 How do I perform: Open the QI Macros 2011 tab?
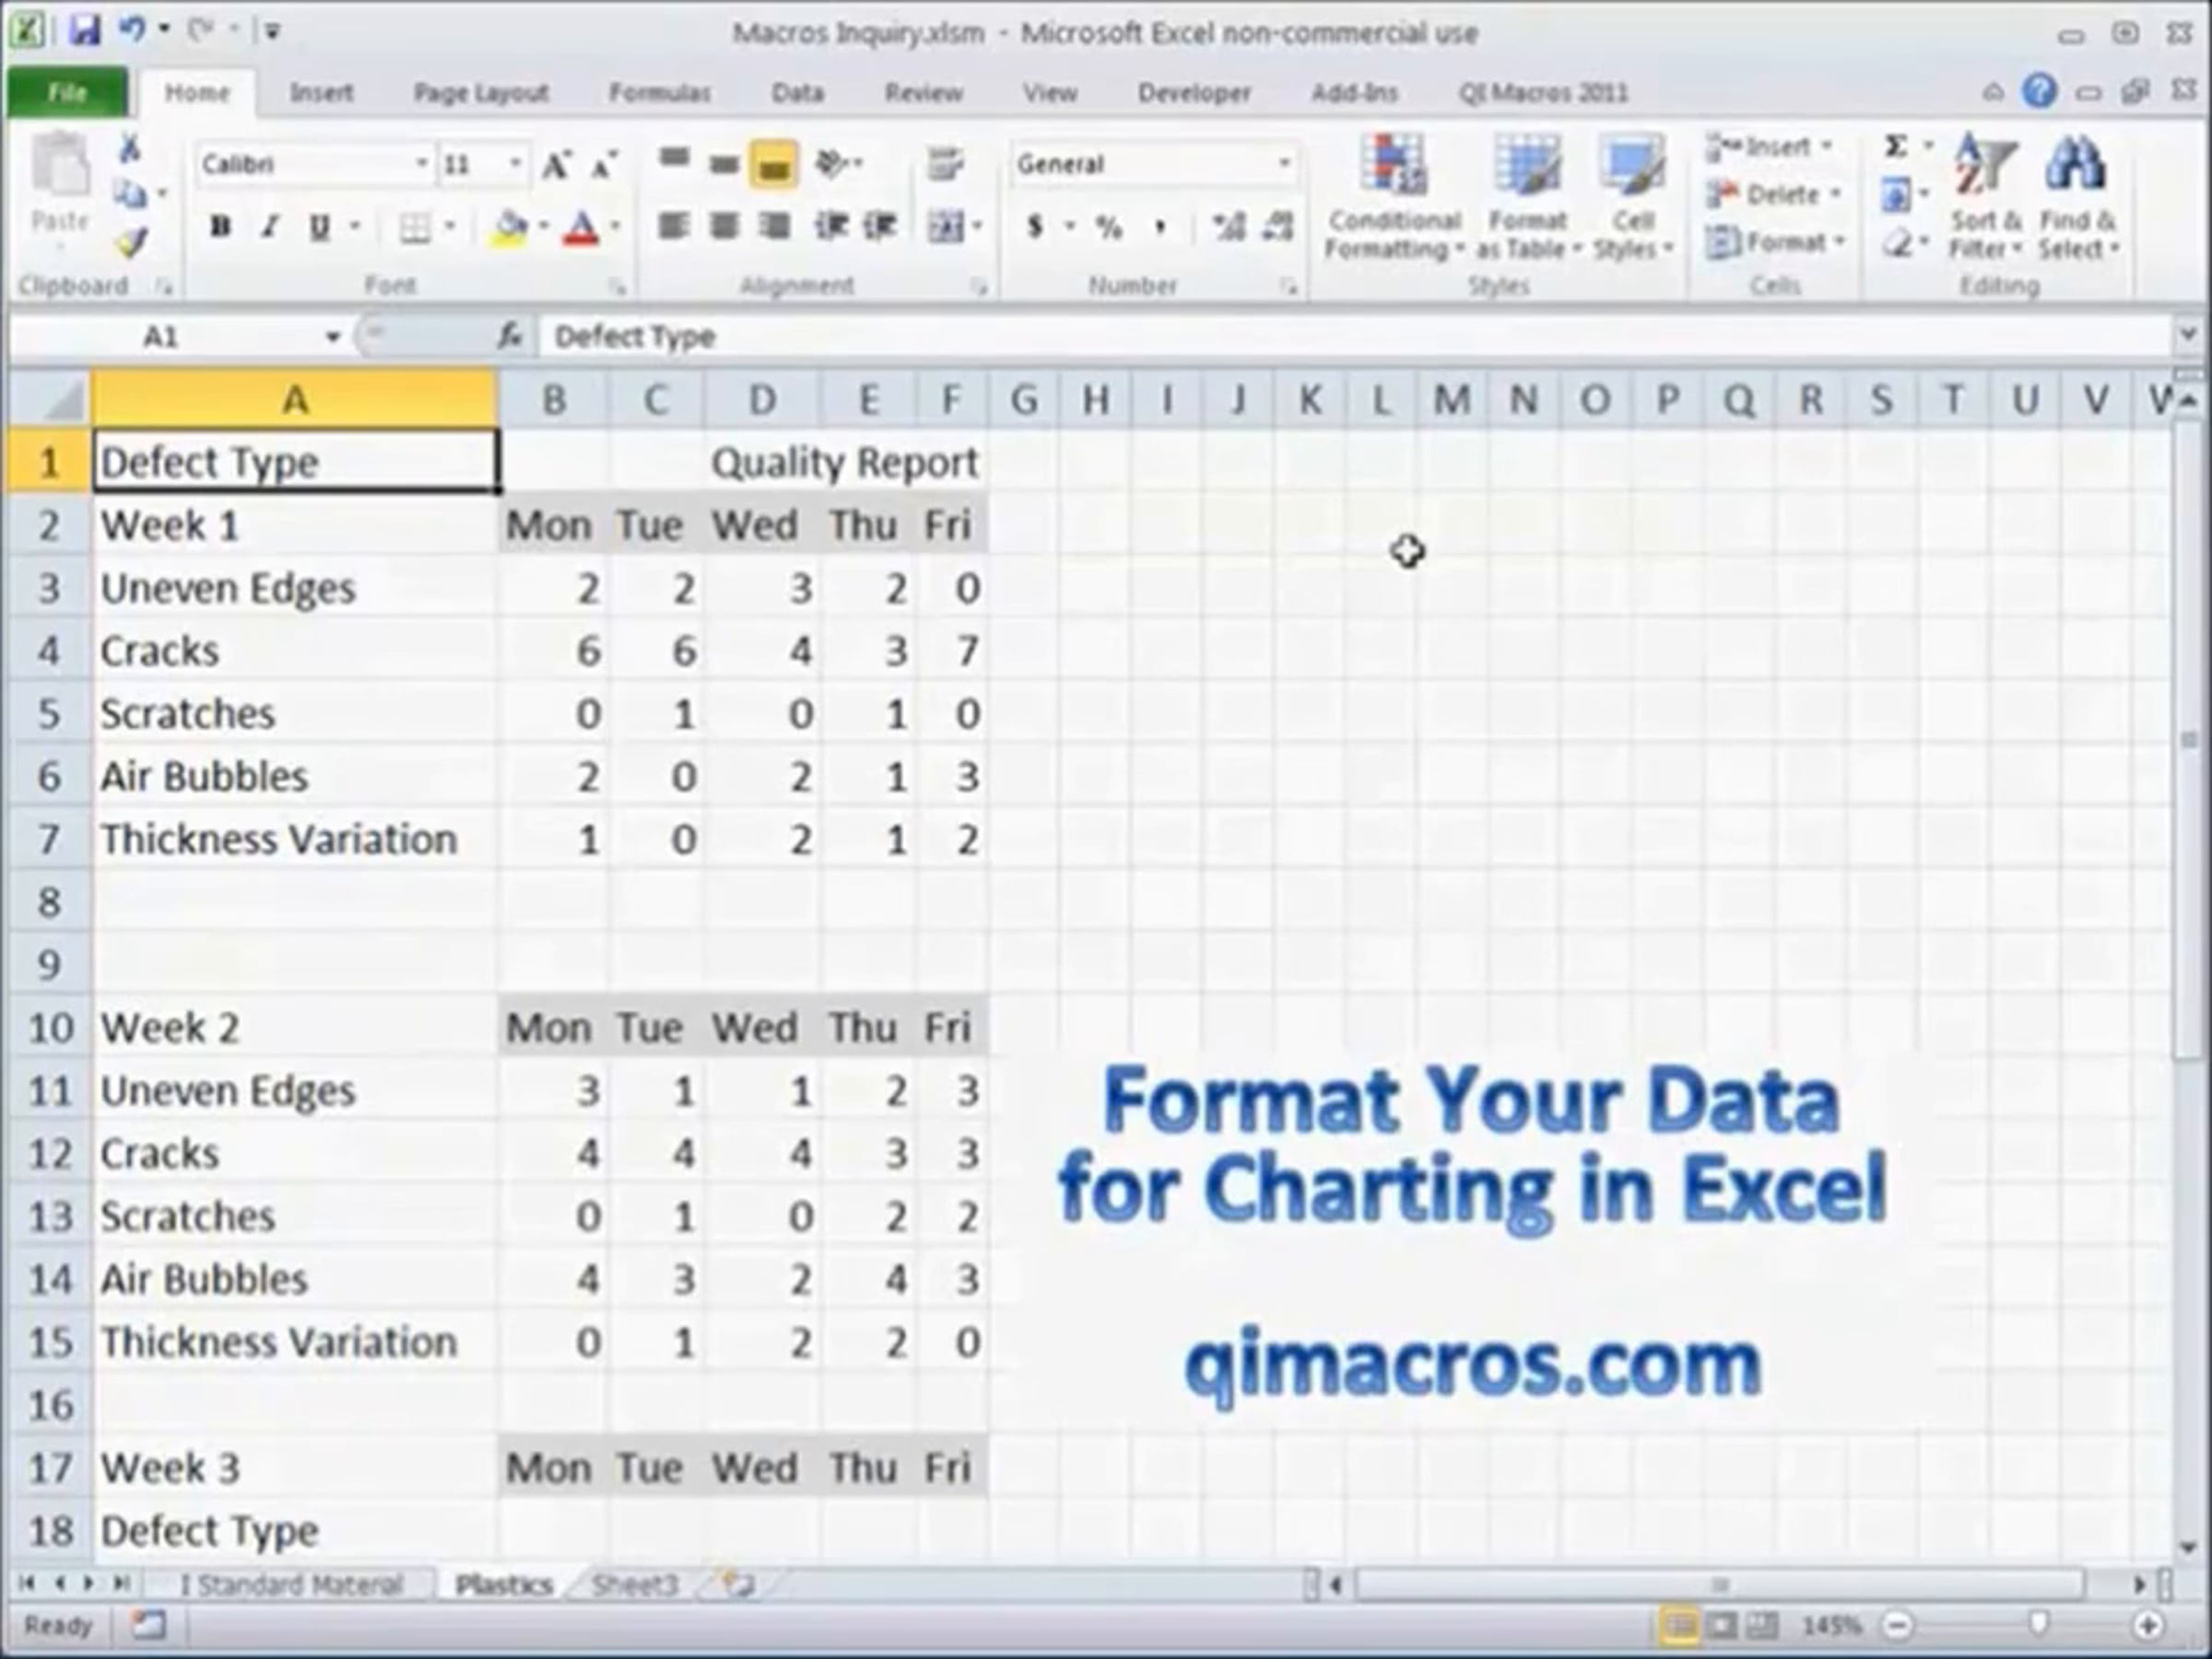pos(1542,93)
